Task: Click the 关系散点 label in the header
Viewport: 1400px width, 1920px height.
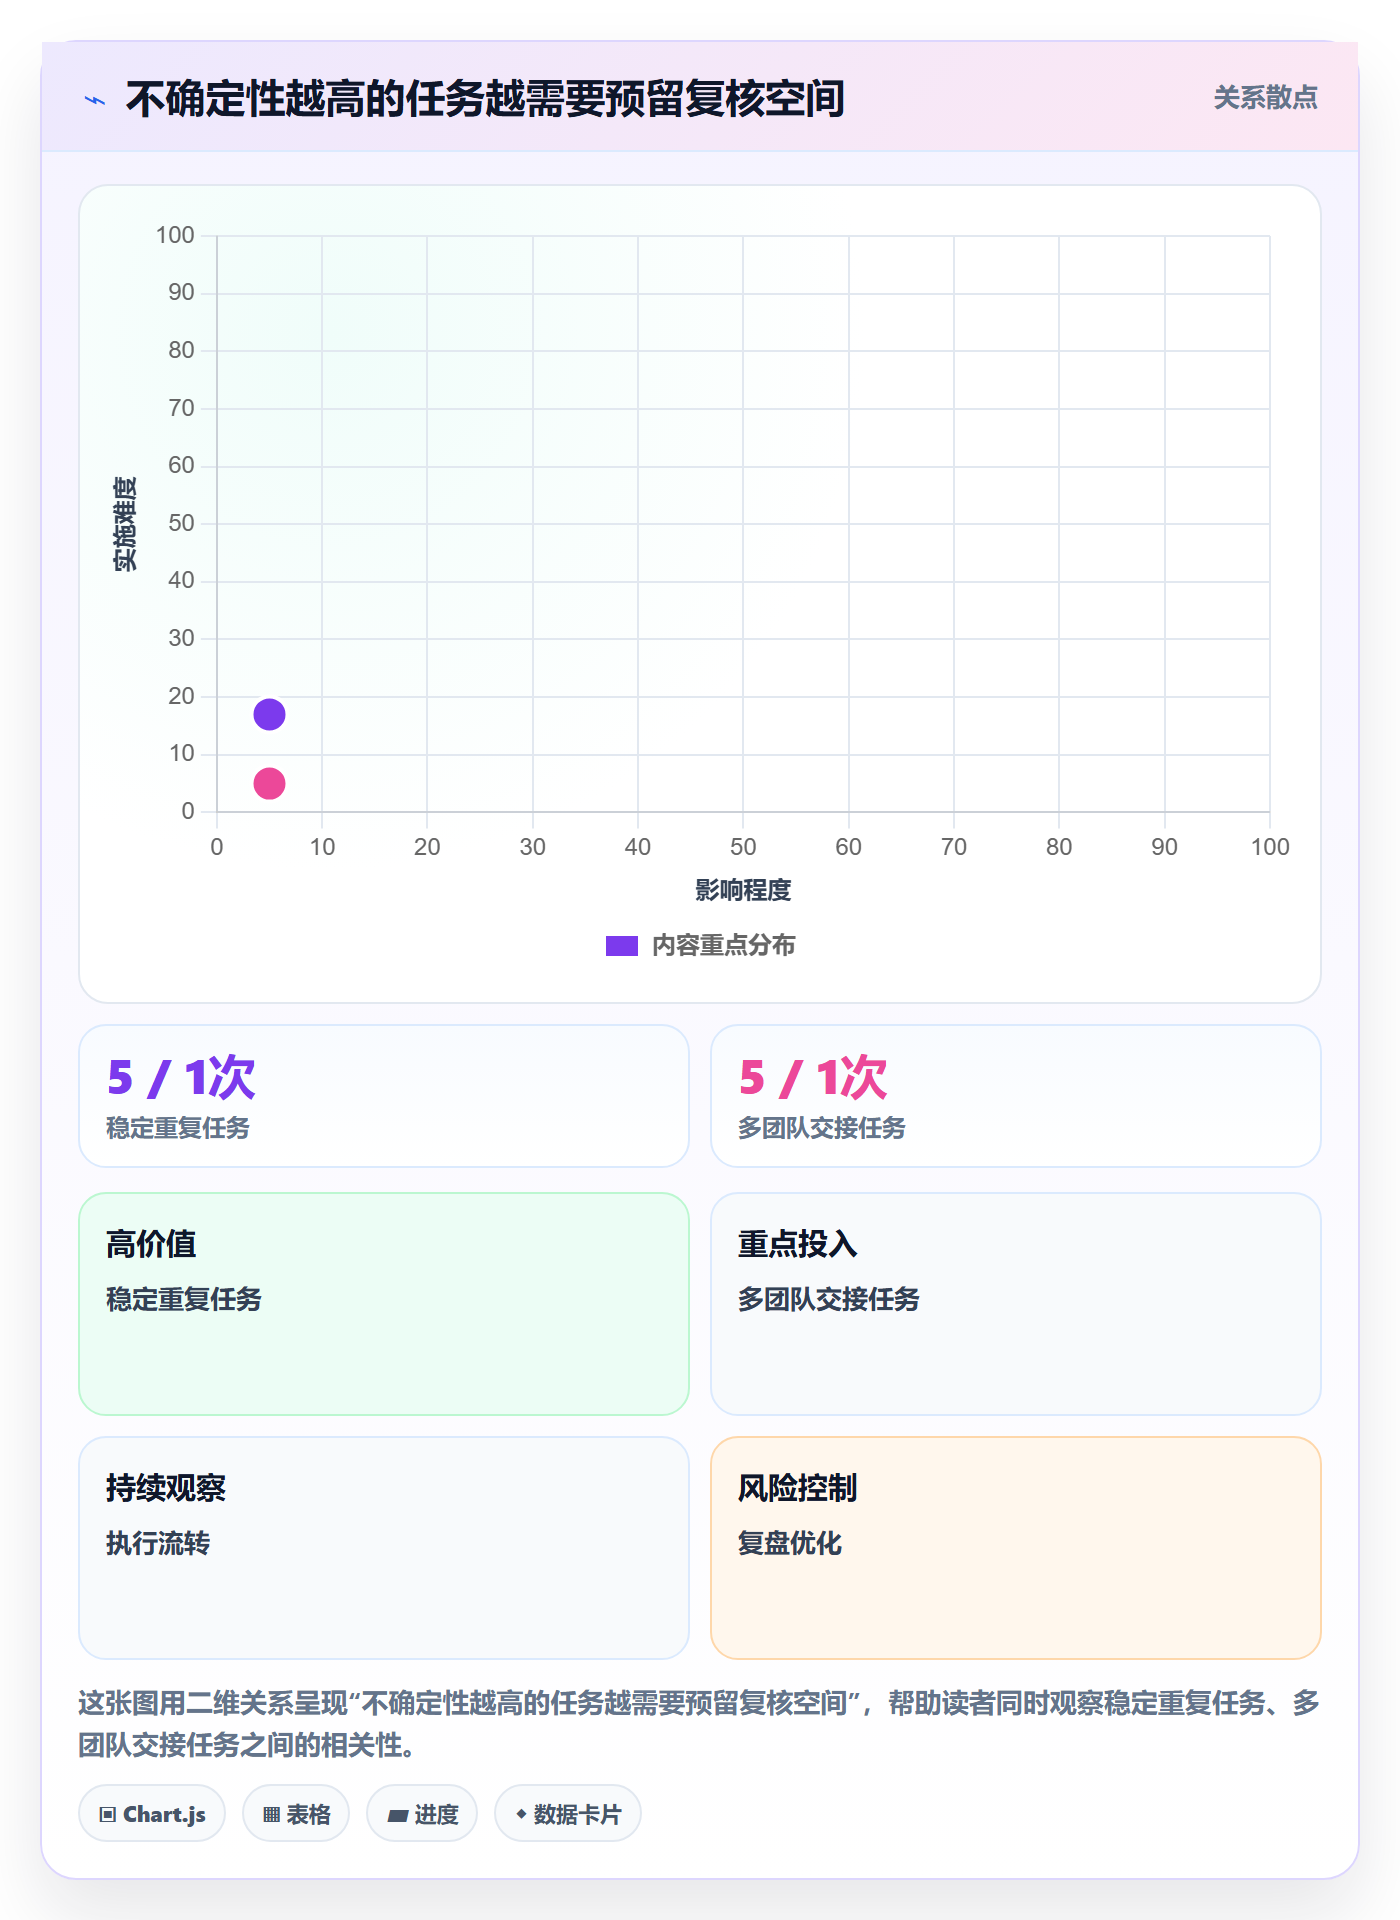Action: coord(1265,98)
